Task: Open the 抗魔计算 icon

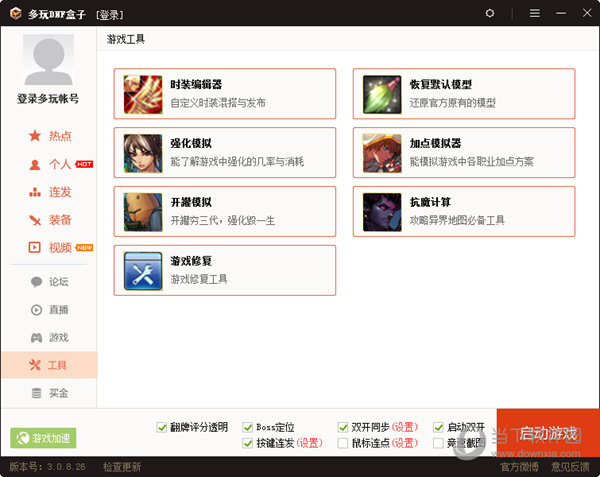Action: [x=382, y=212]
